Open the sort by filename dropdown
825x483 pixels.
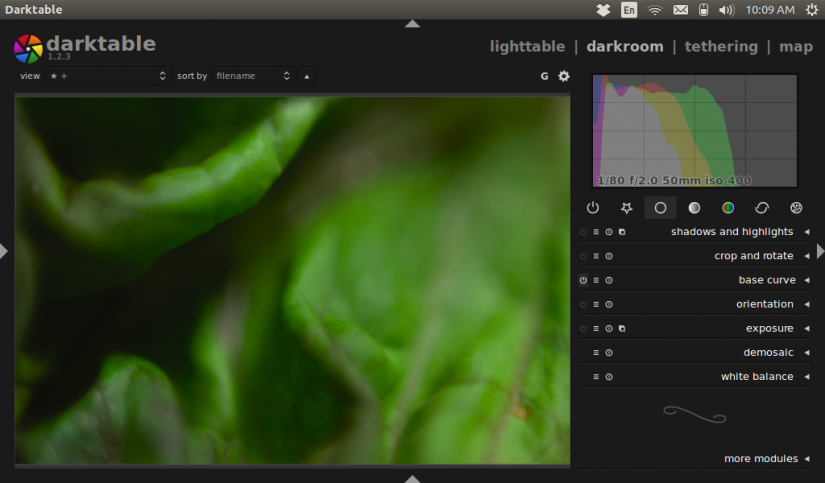click(254, 76)
